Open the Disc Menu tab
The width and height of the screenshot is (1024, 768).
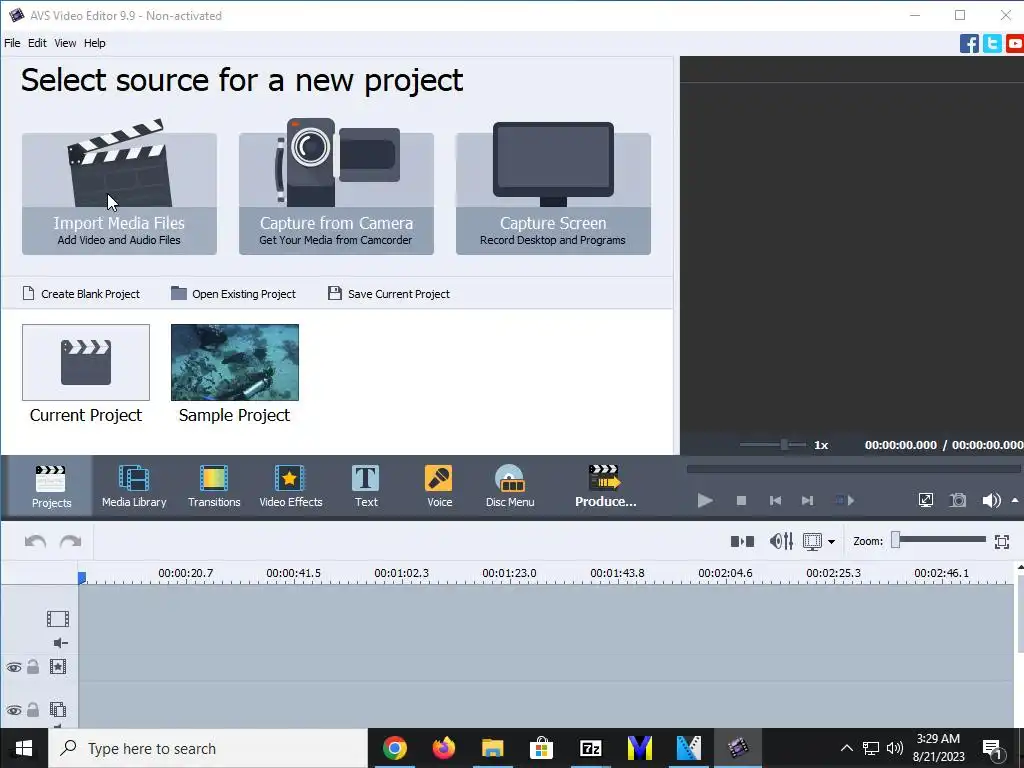[510, 487]
